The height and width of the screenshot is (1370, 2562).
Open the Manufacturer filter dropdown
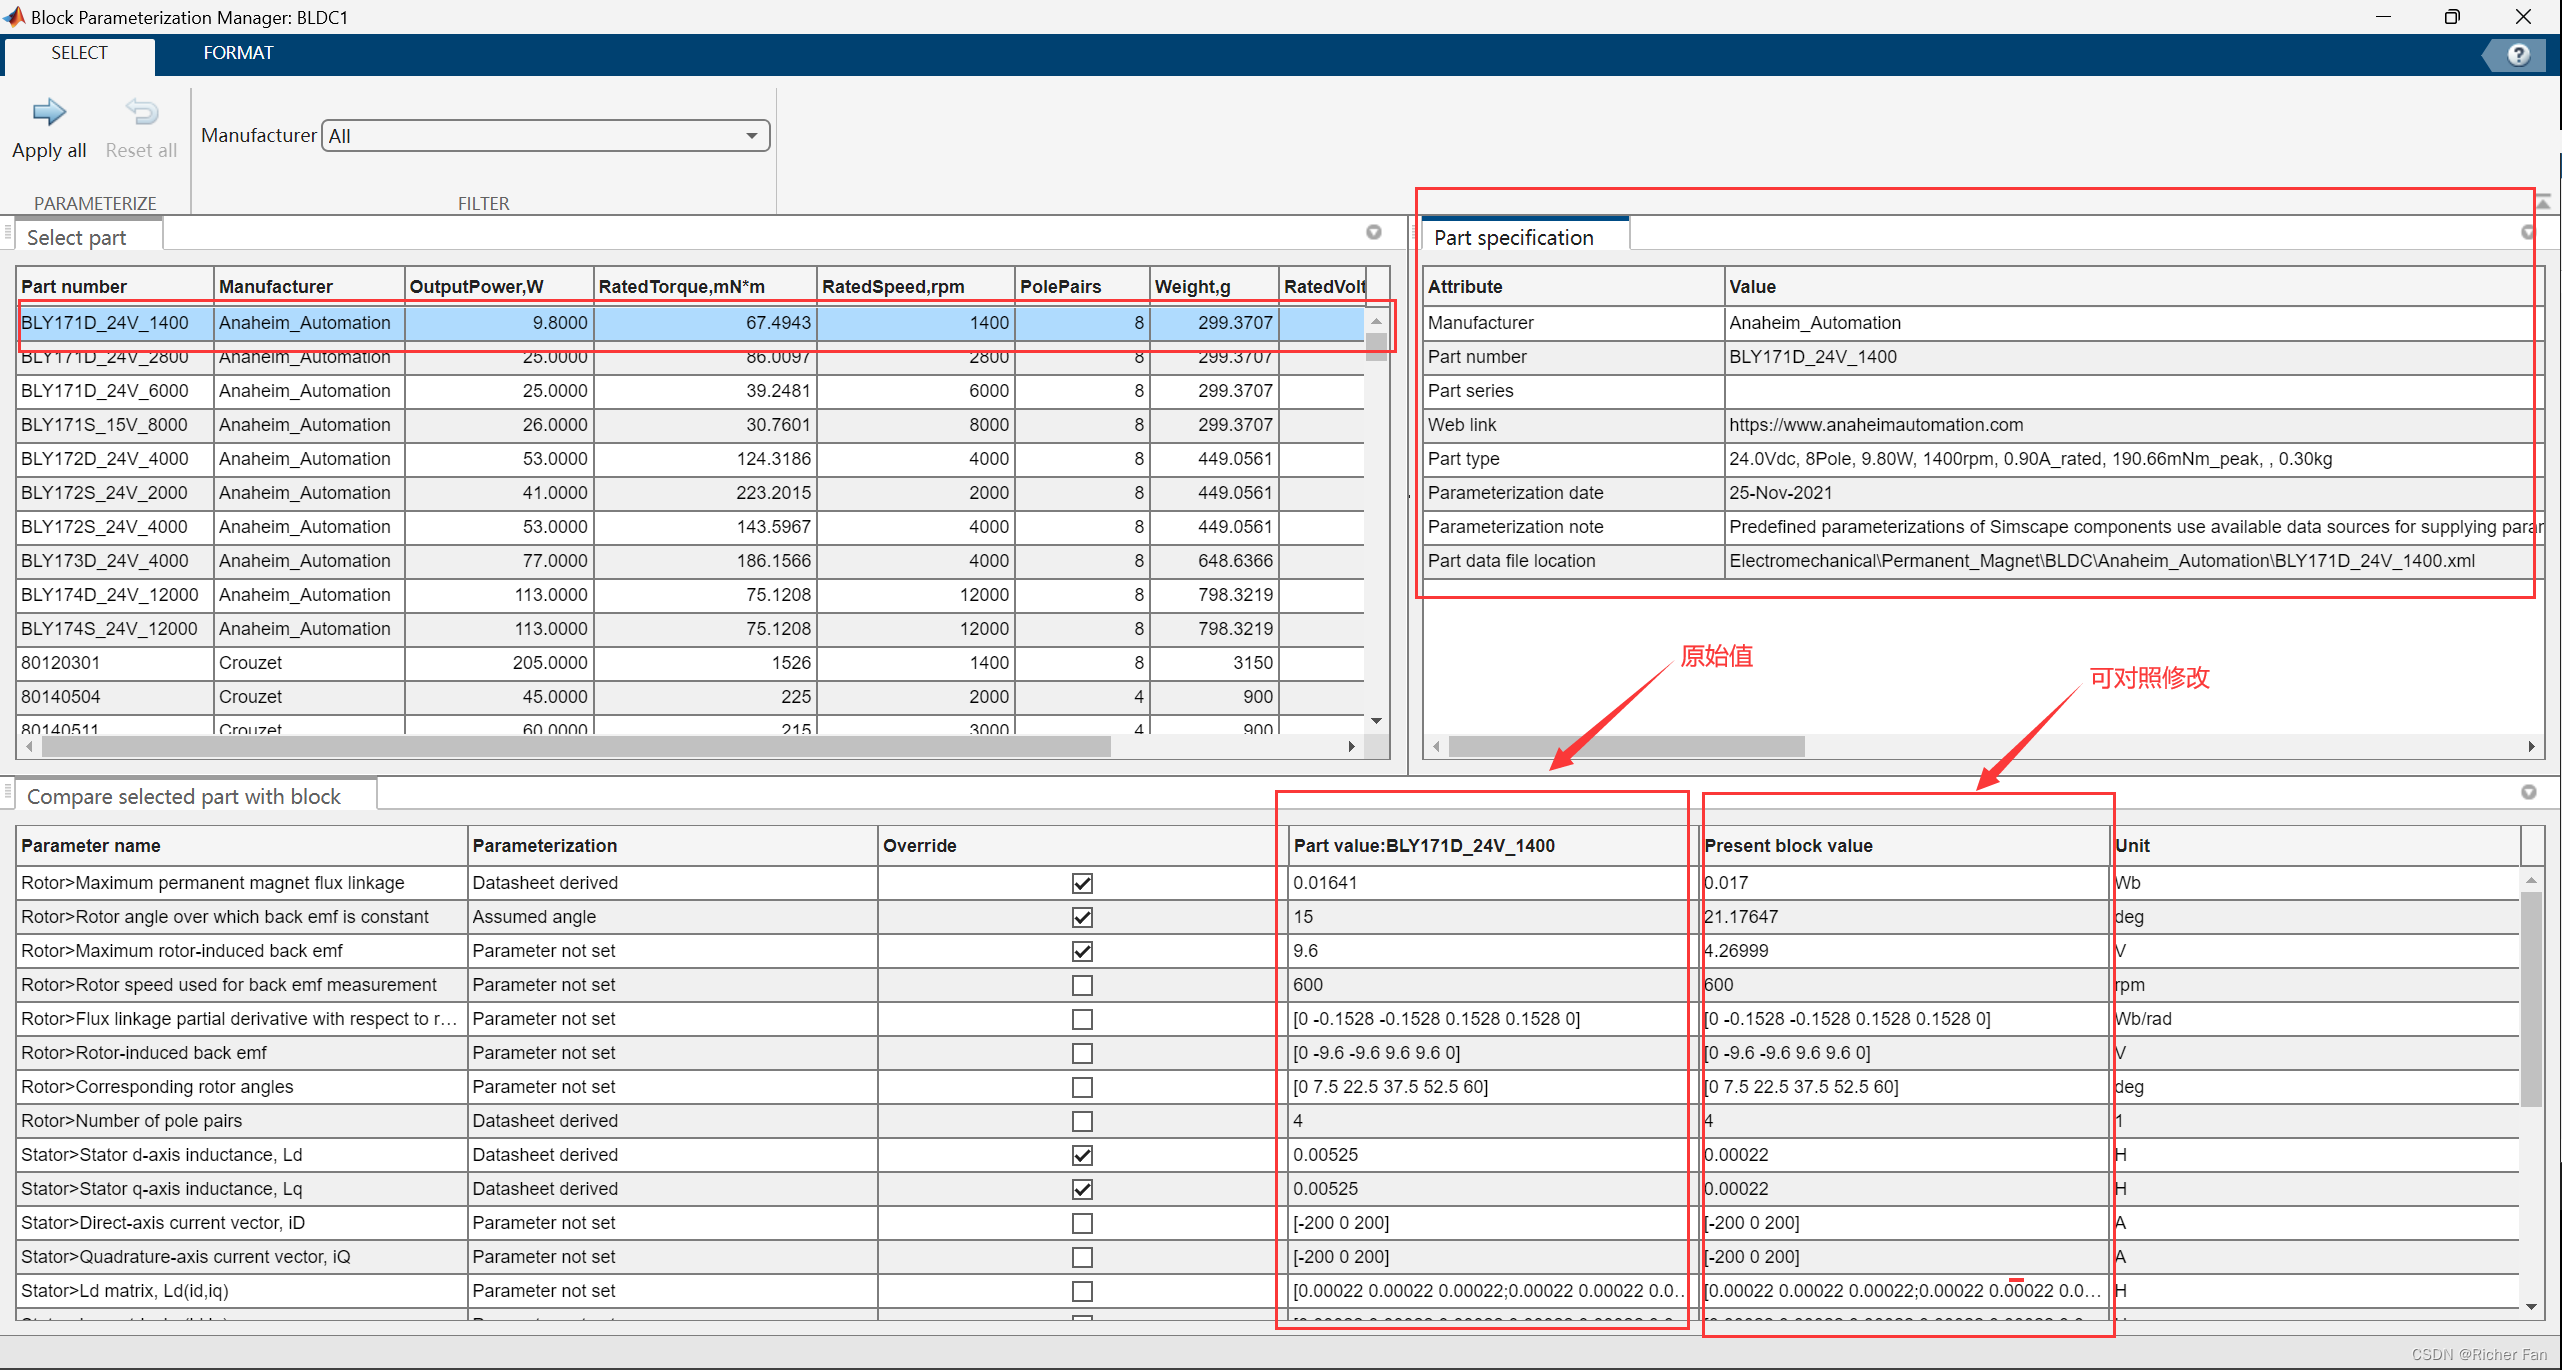tap(751, 136)
